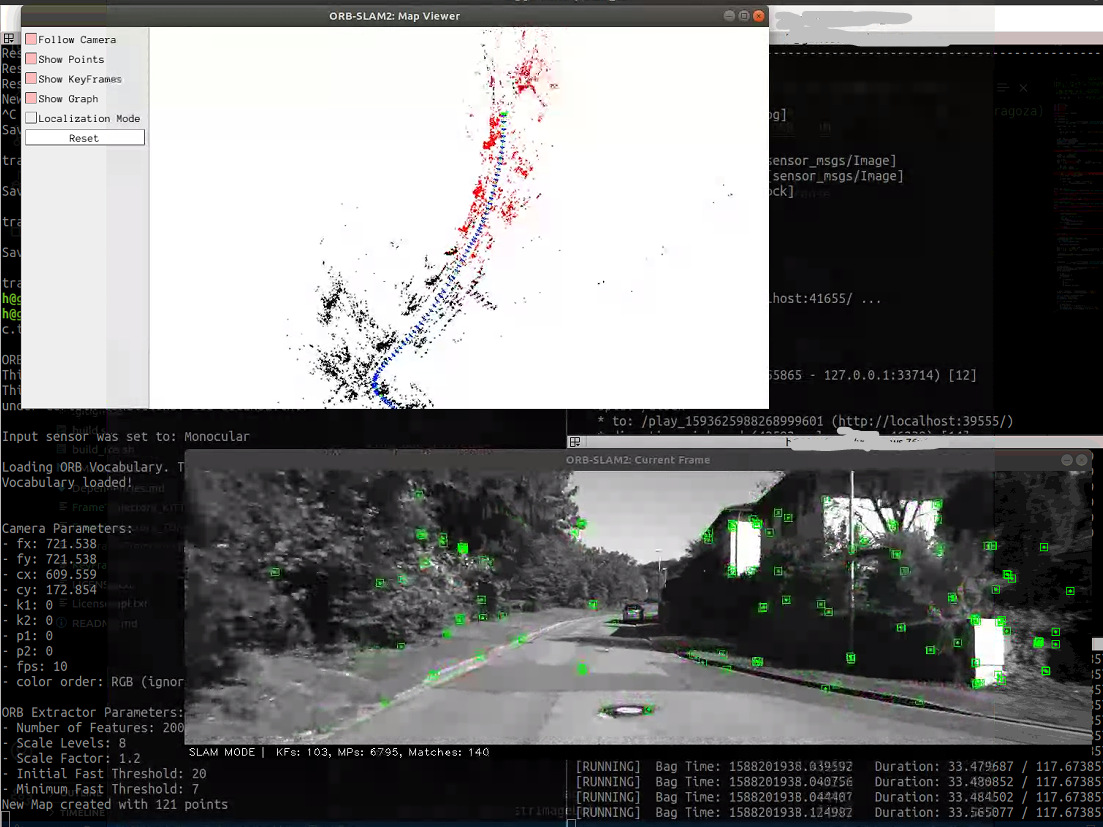Select the ORB-SLAM2: Map Viewer window title

point(394,16)
